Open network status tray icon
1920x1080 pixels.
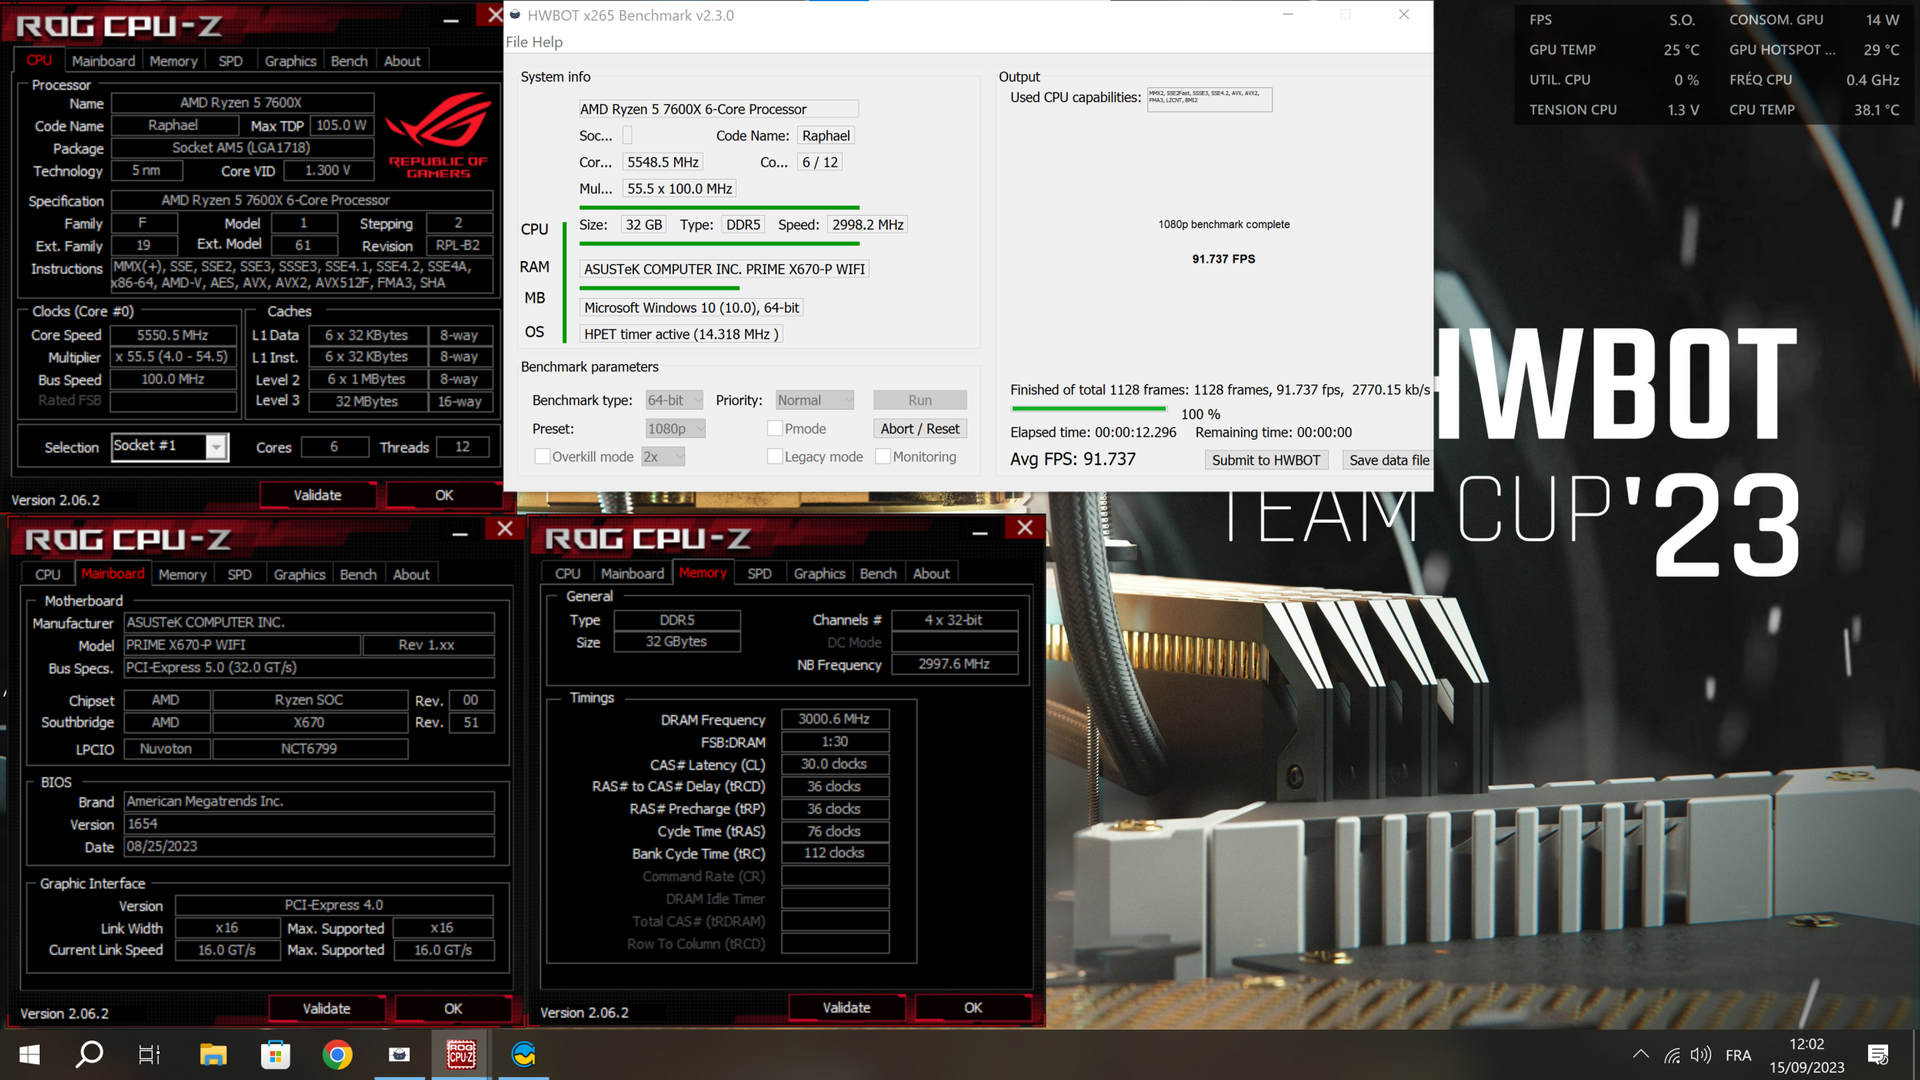pyautogui.click(x=1672, y=1055)
